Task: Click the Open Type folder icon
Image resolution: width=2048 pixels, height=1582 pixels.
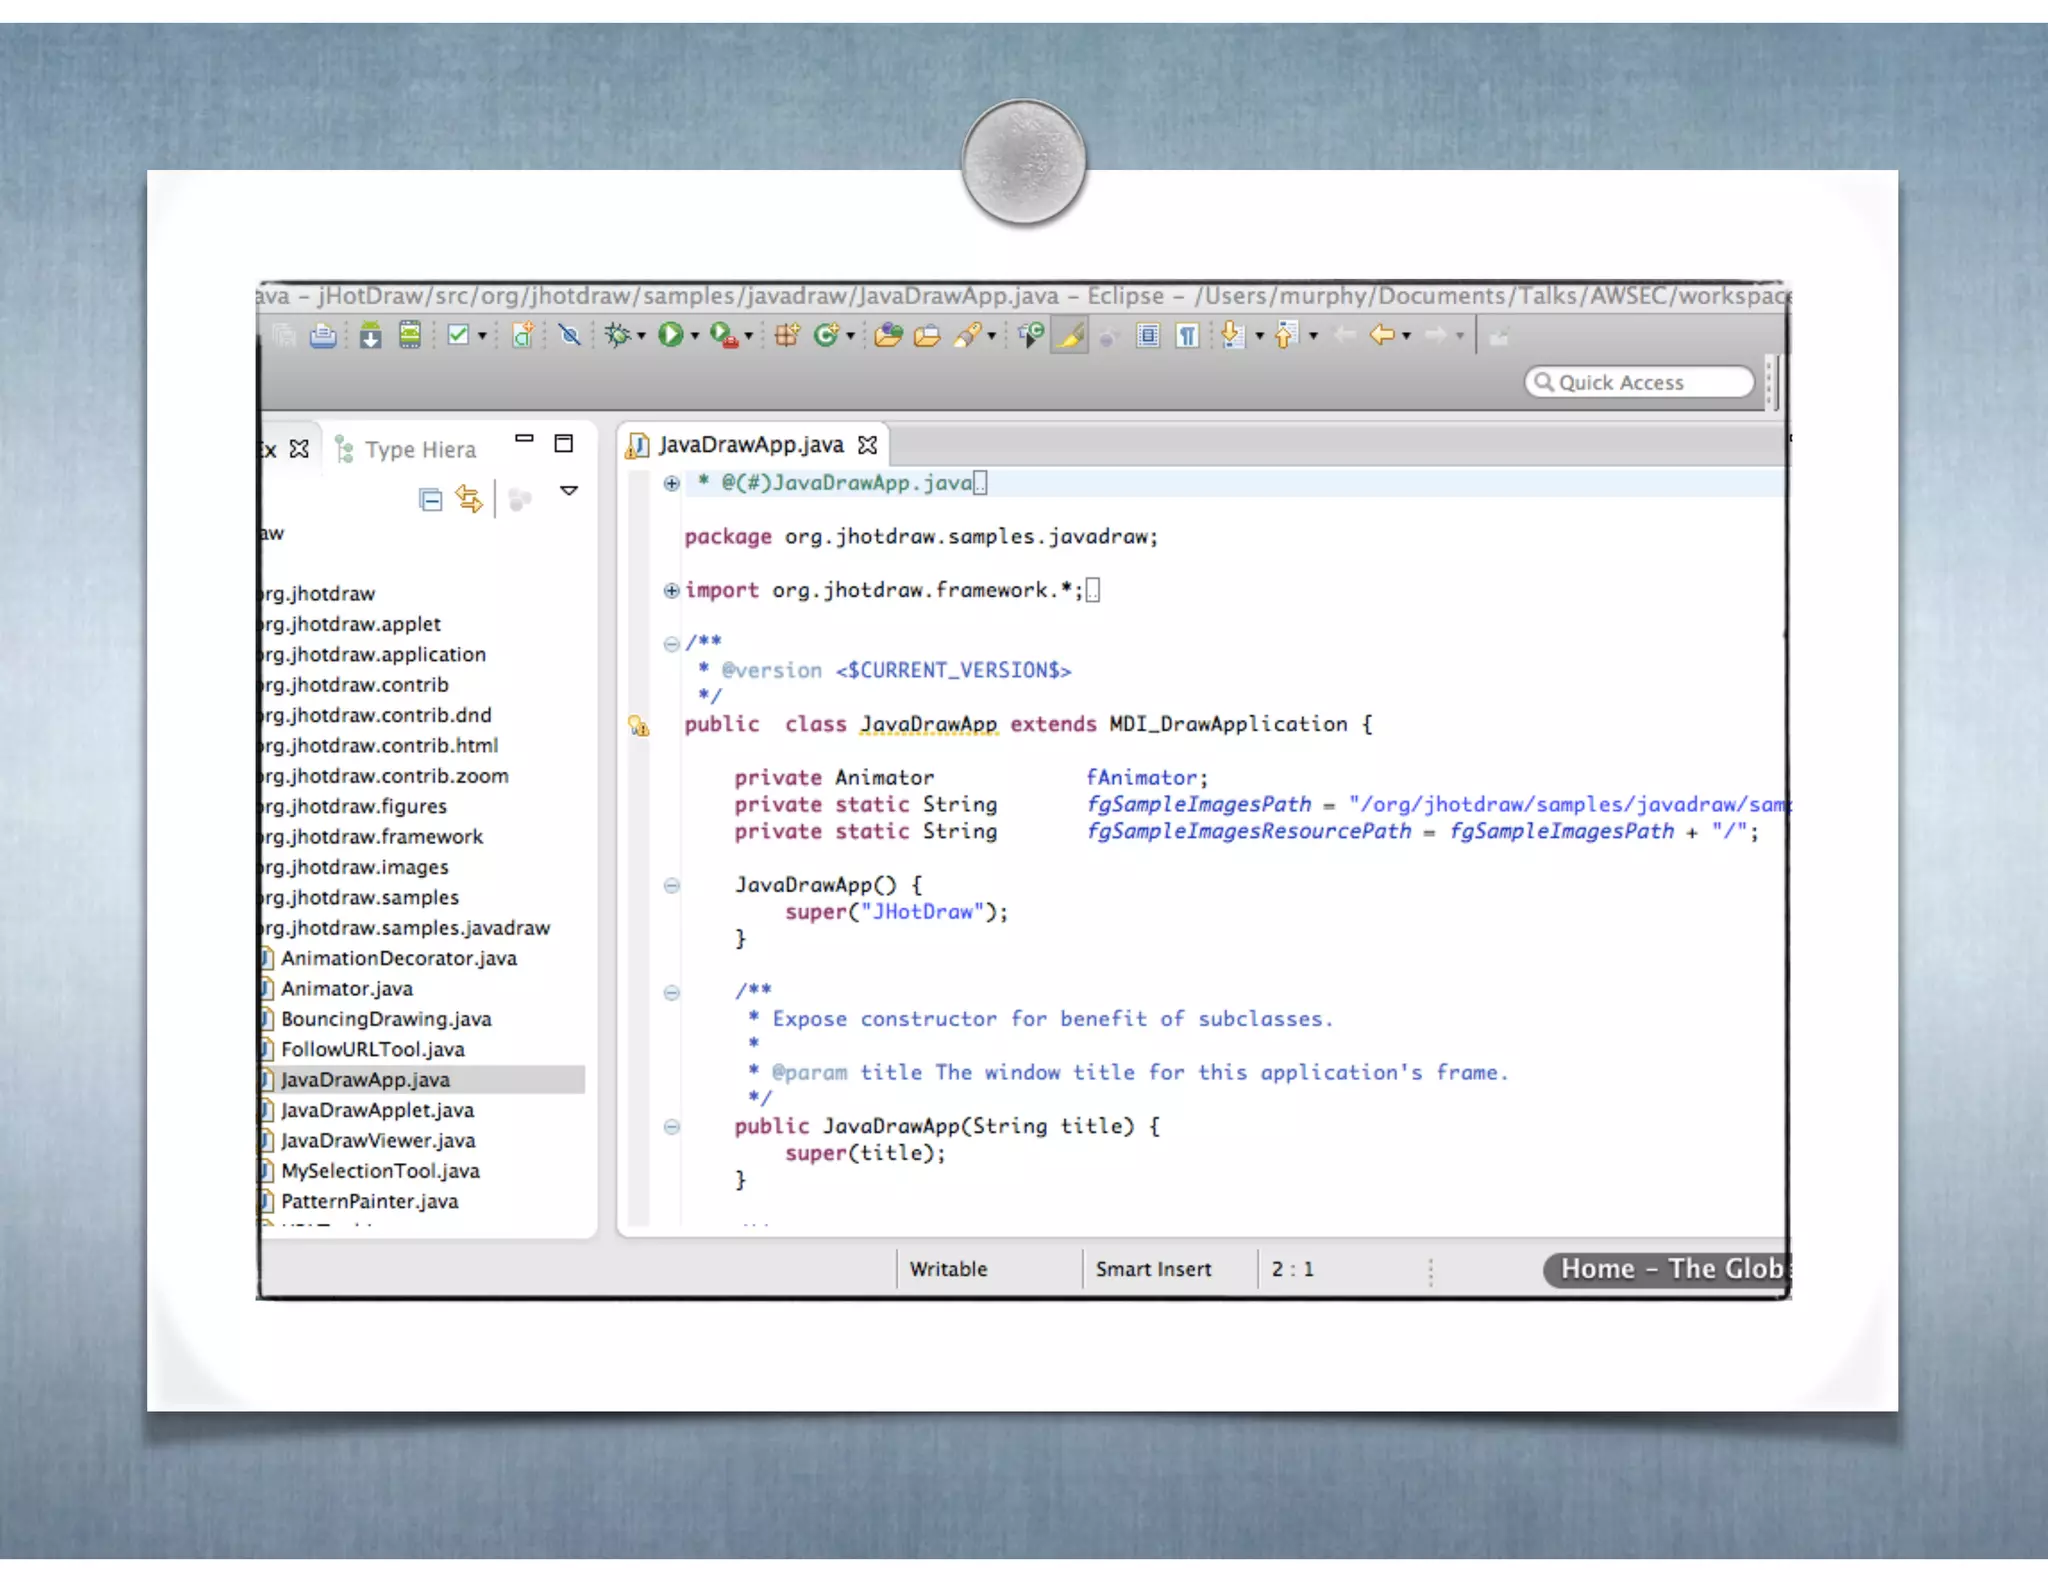Action: (887, 335)
